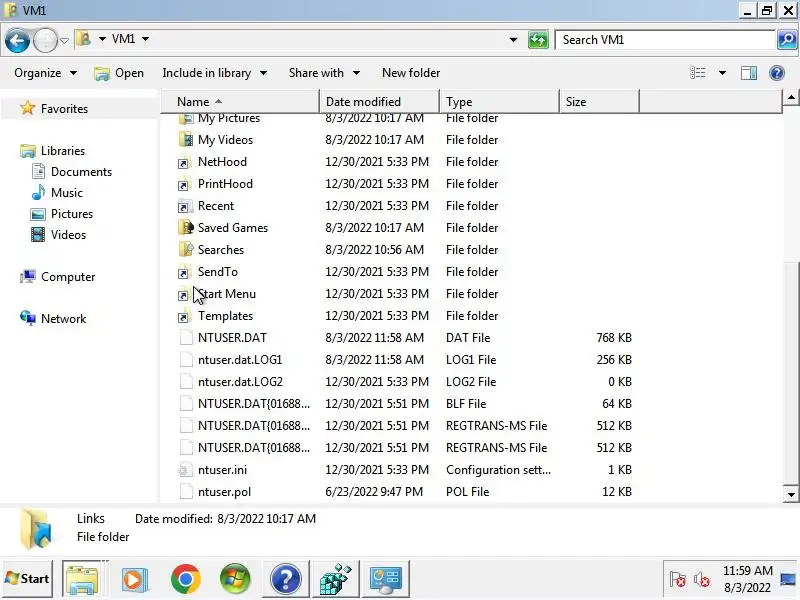
Task: Expand the Share with dropdown
Action: (x=324, y=73)
